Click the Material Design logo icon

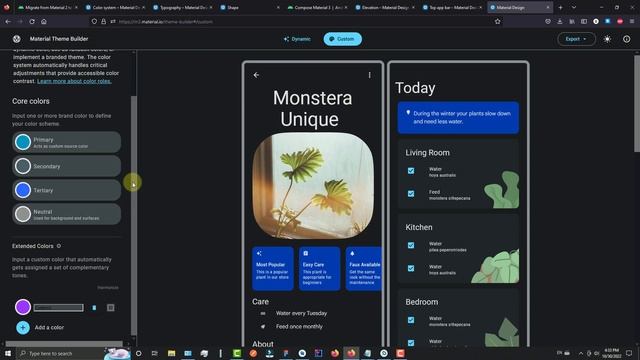17,39
